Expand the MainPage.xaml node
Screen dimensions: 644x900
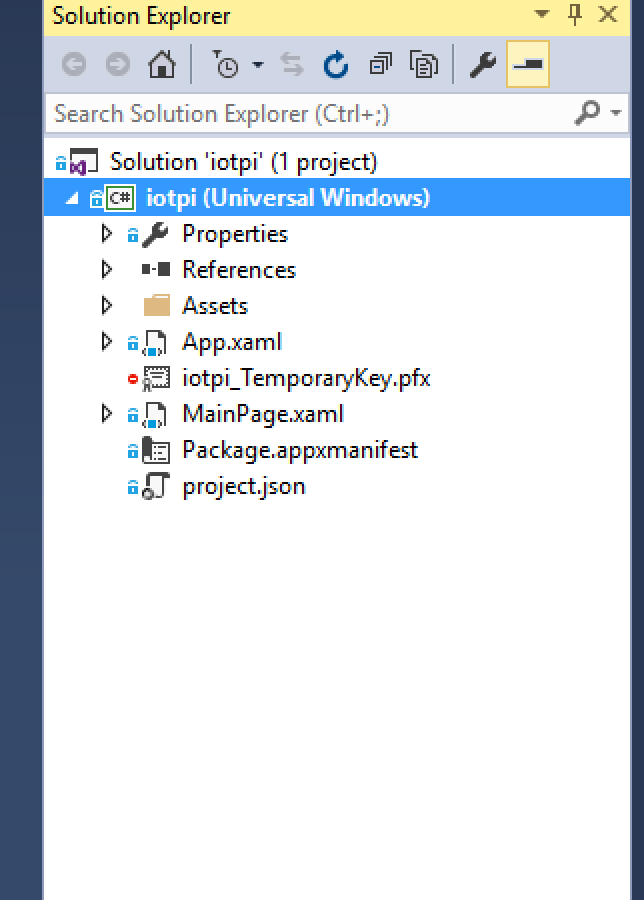coord(108,414)
